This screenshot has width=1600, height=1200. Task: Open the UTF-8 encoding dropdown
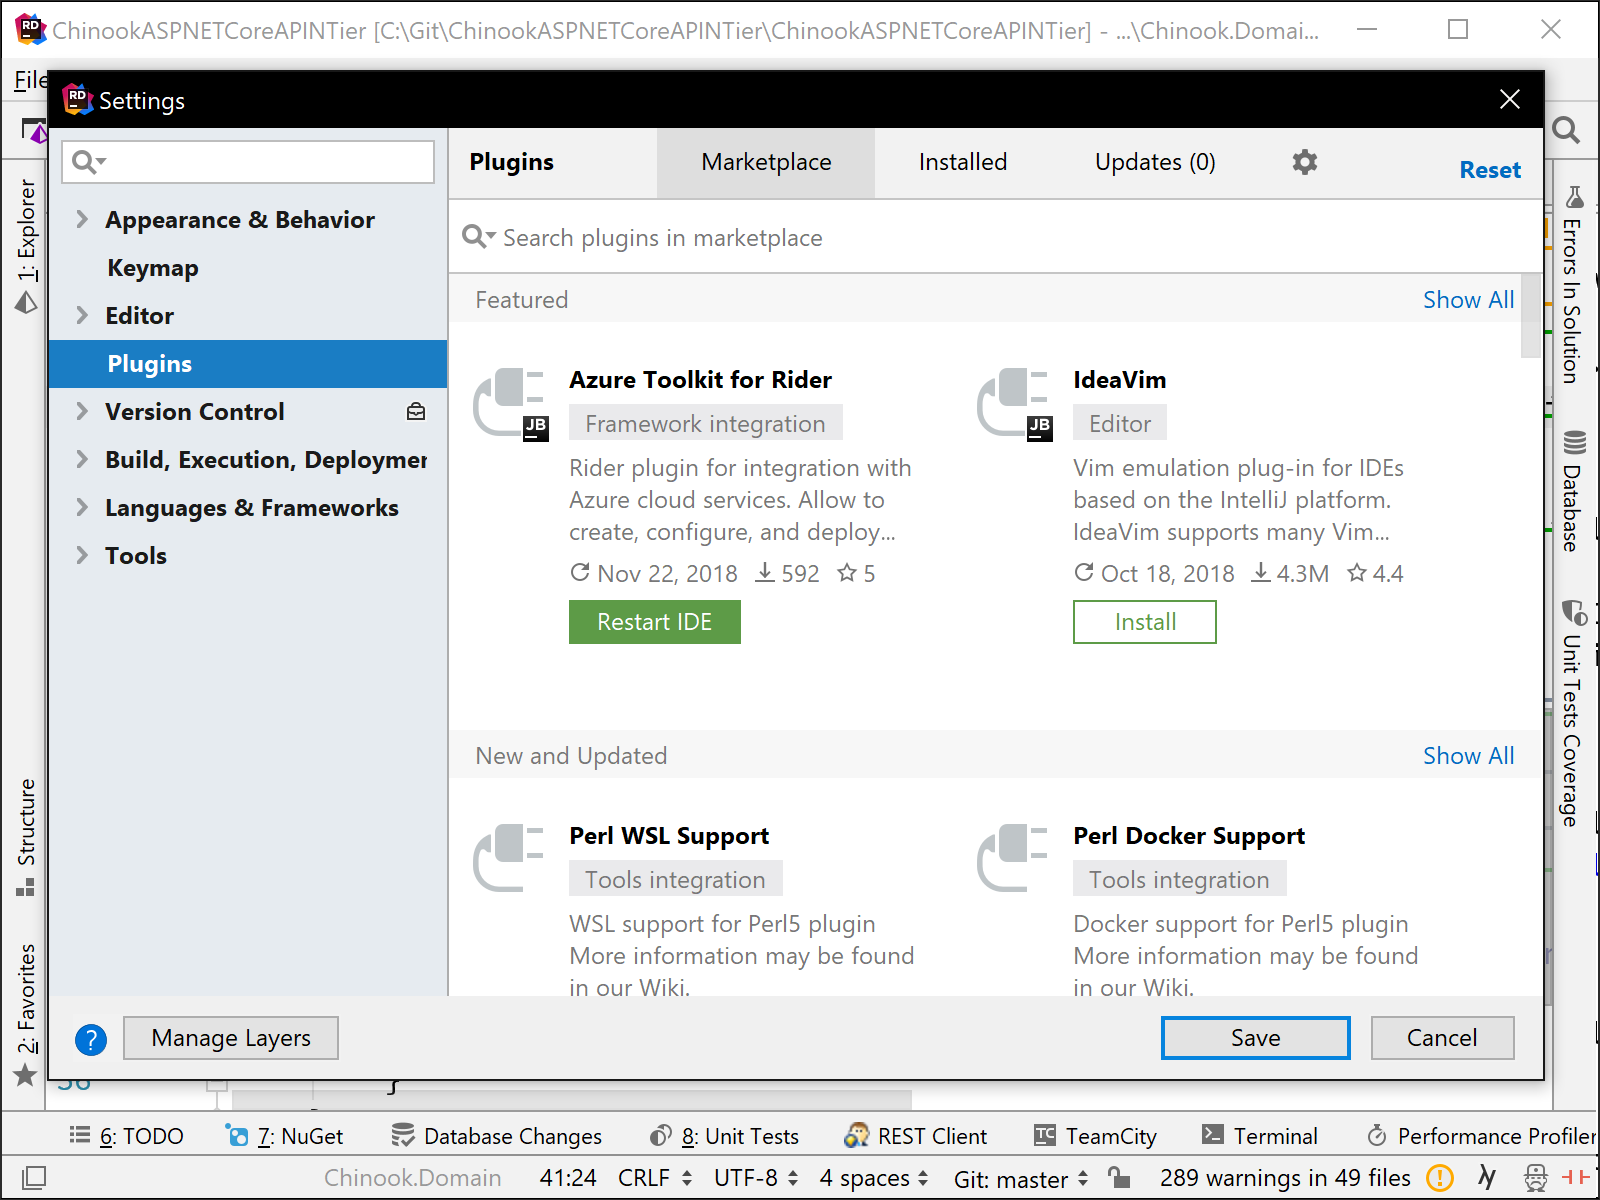point(756,1178)
